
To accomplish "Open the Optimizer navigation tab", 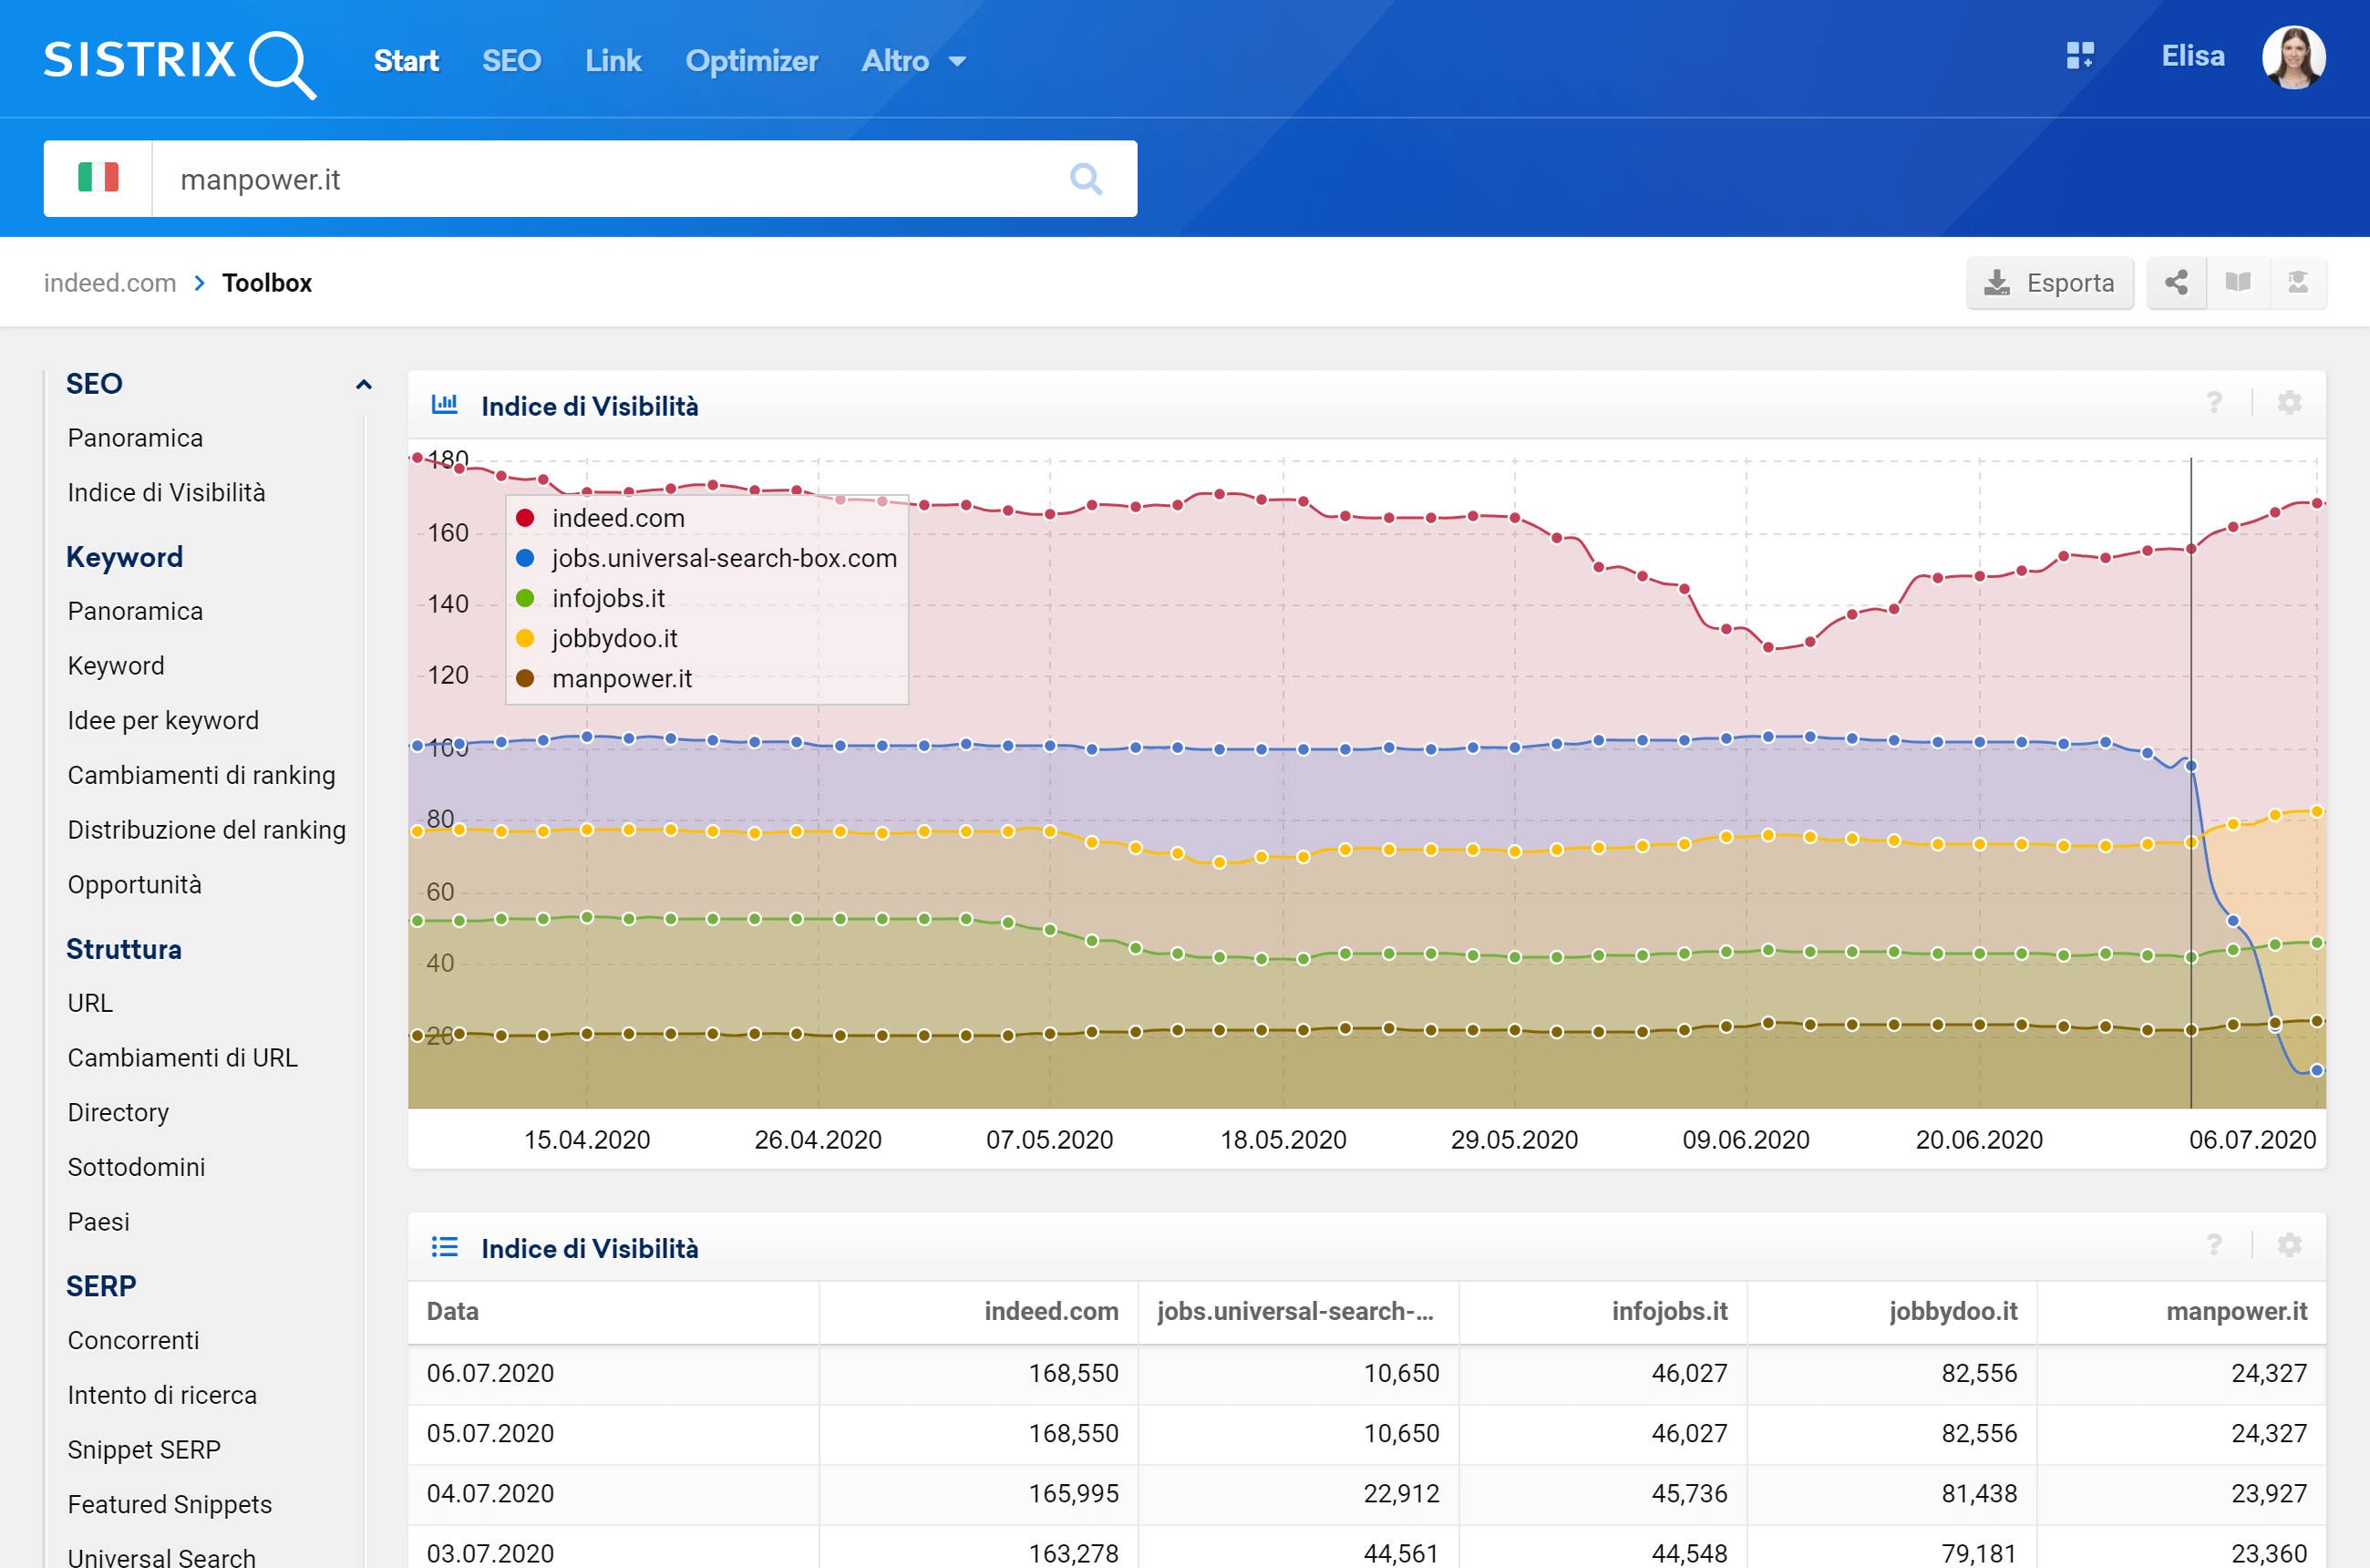I will click(x=751, y=61).
